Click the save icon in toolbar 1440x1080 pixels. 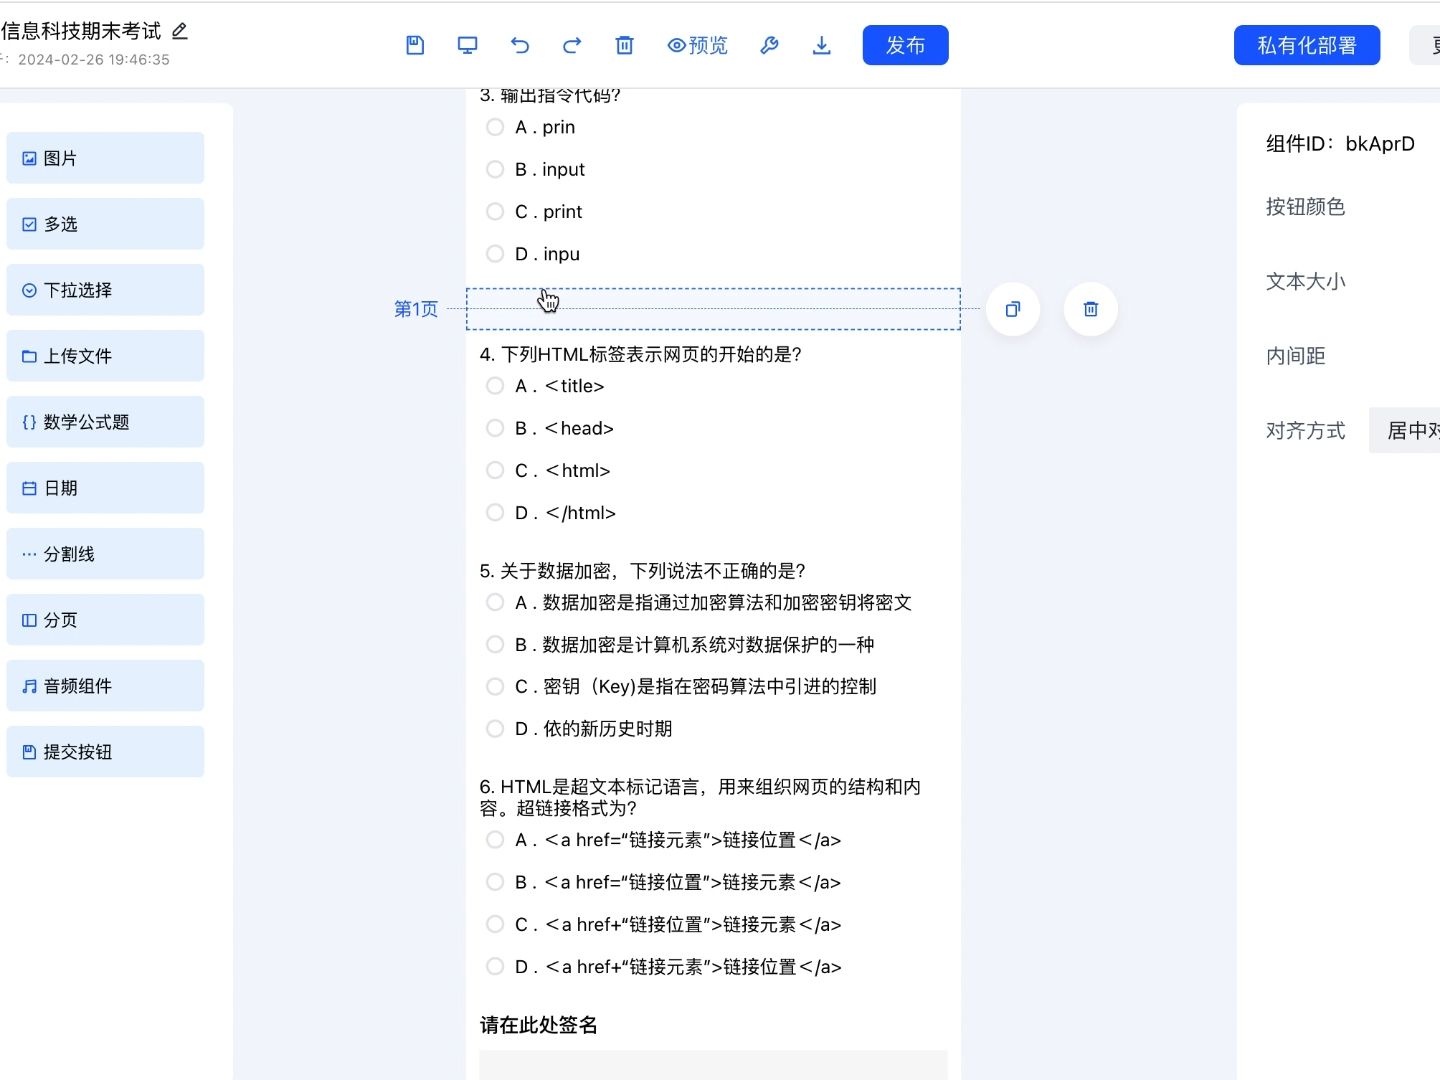pos(415,45)
